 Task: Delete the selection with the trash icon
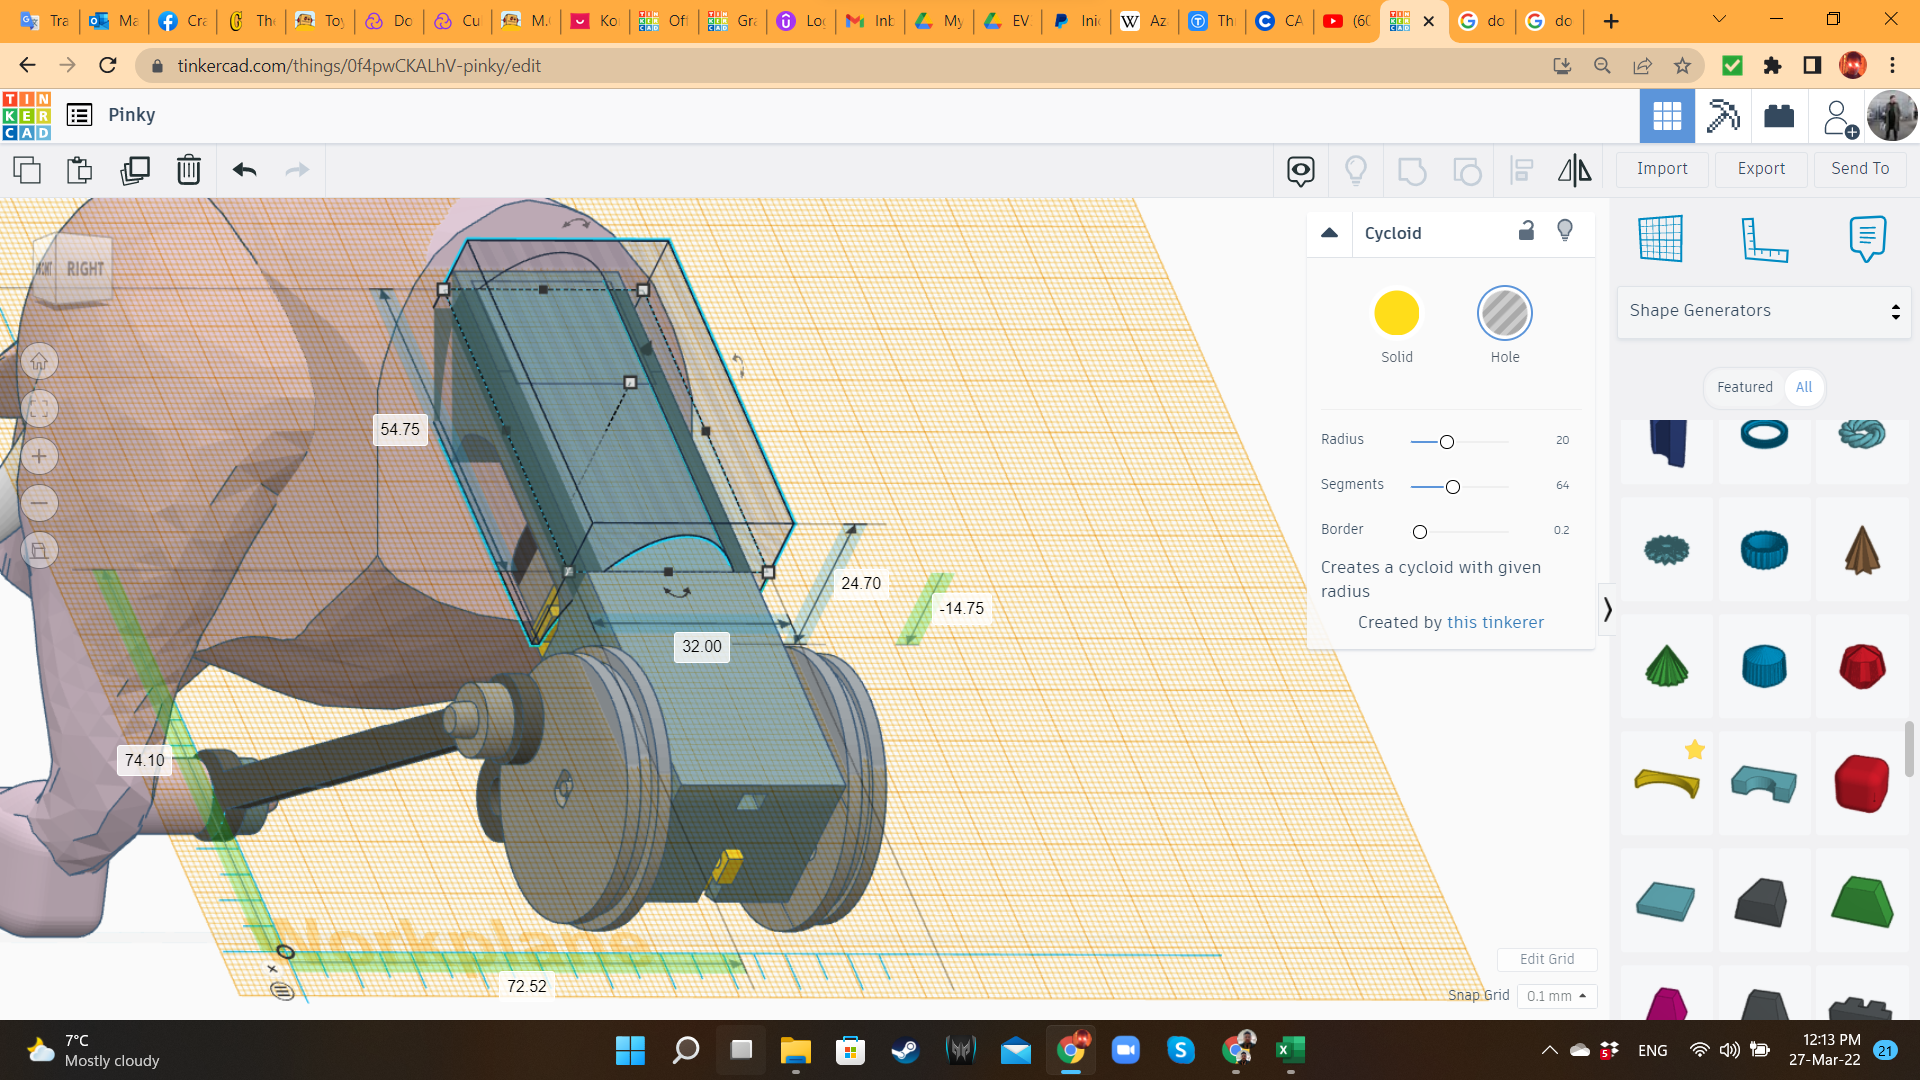pos(188,170)
